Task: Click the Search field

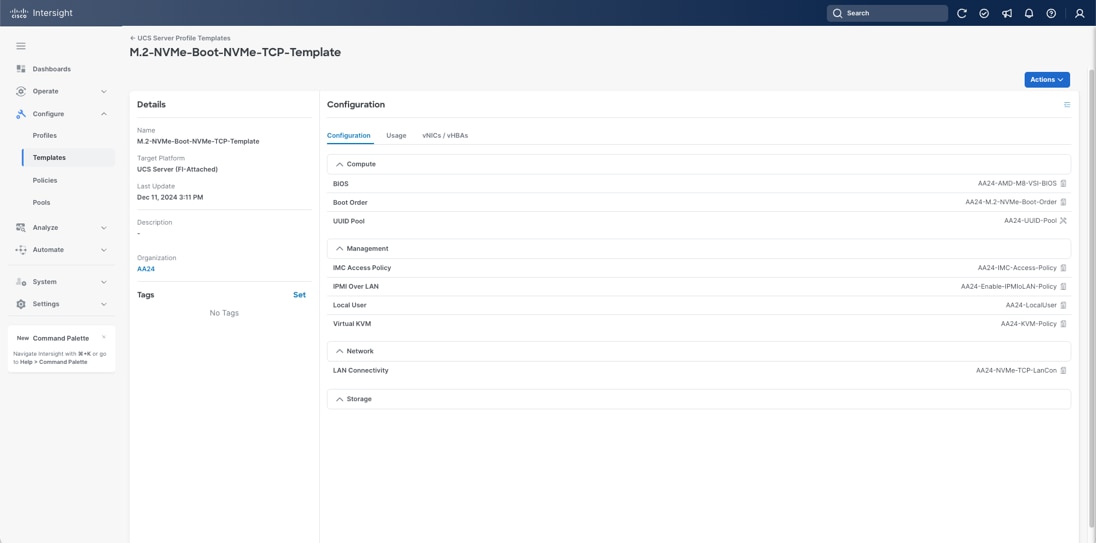Action: pyautogui.click(x=887, y=13)
